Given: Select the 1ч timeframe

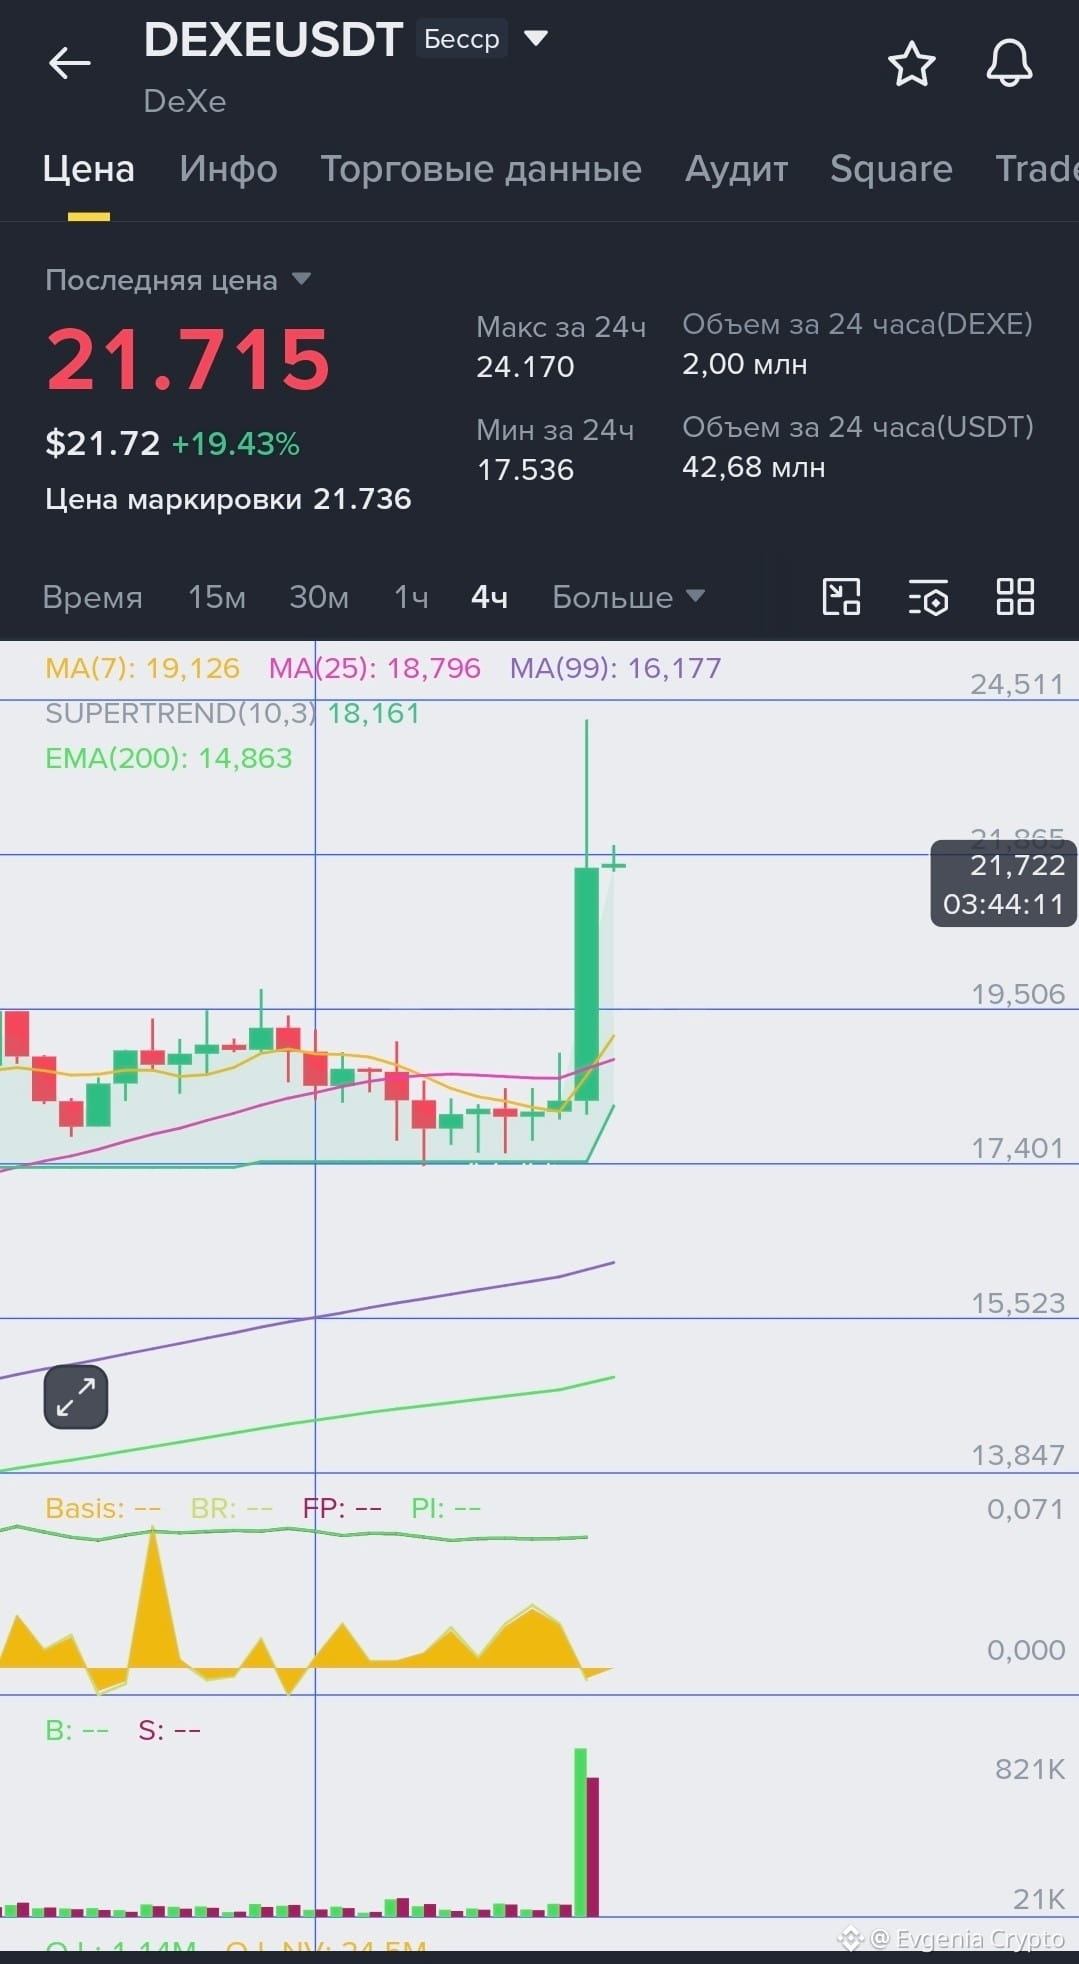Looking at the screenshot, I should (x=411, y=597).
